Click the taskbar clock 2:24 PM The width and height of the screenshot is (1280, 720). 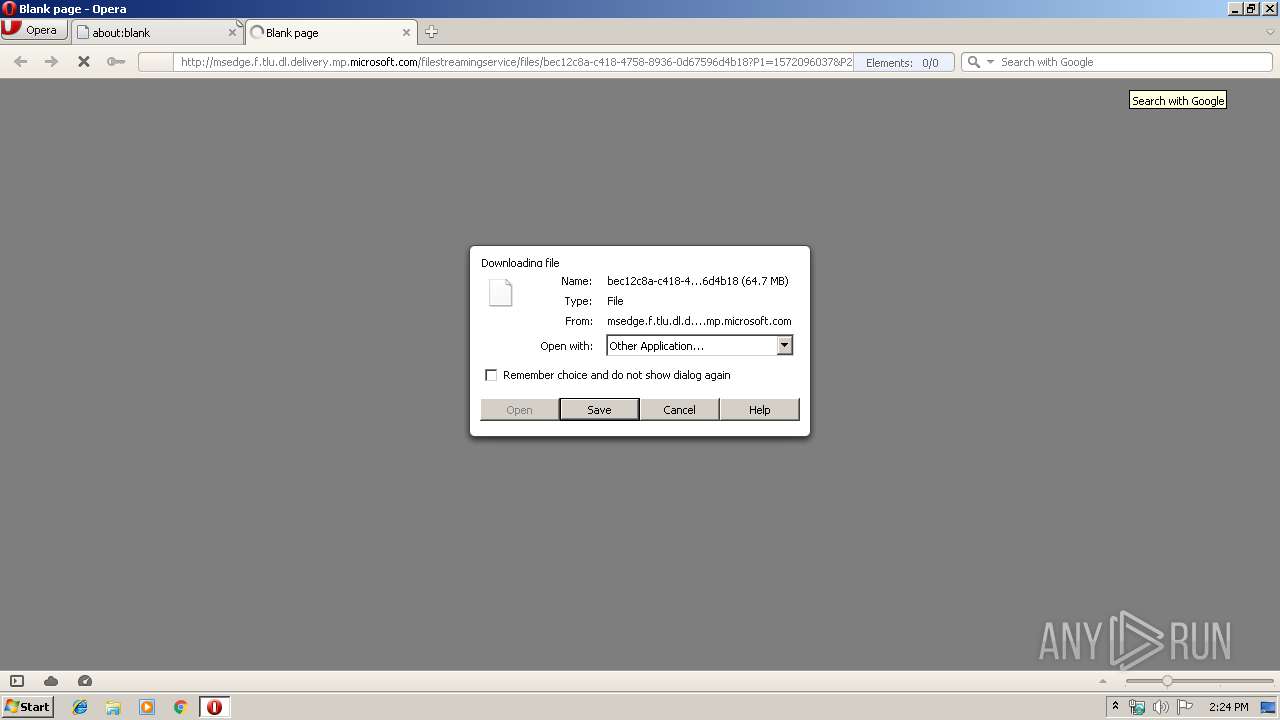click(1229, 707)
